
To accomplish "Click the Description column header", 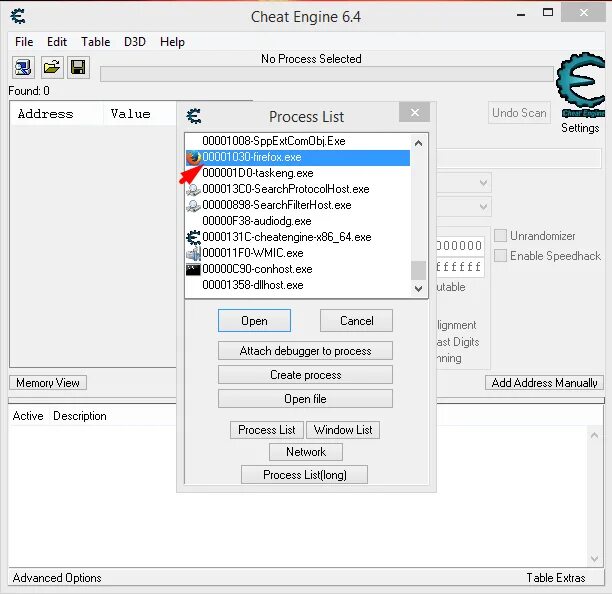I will tap(80, 416).
